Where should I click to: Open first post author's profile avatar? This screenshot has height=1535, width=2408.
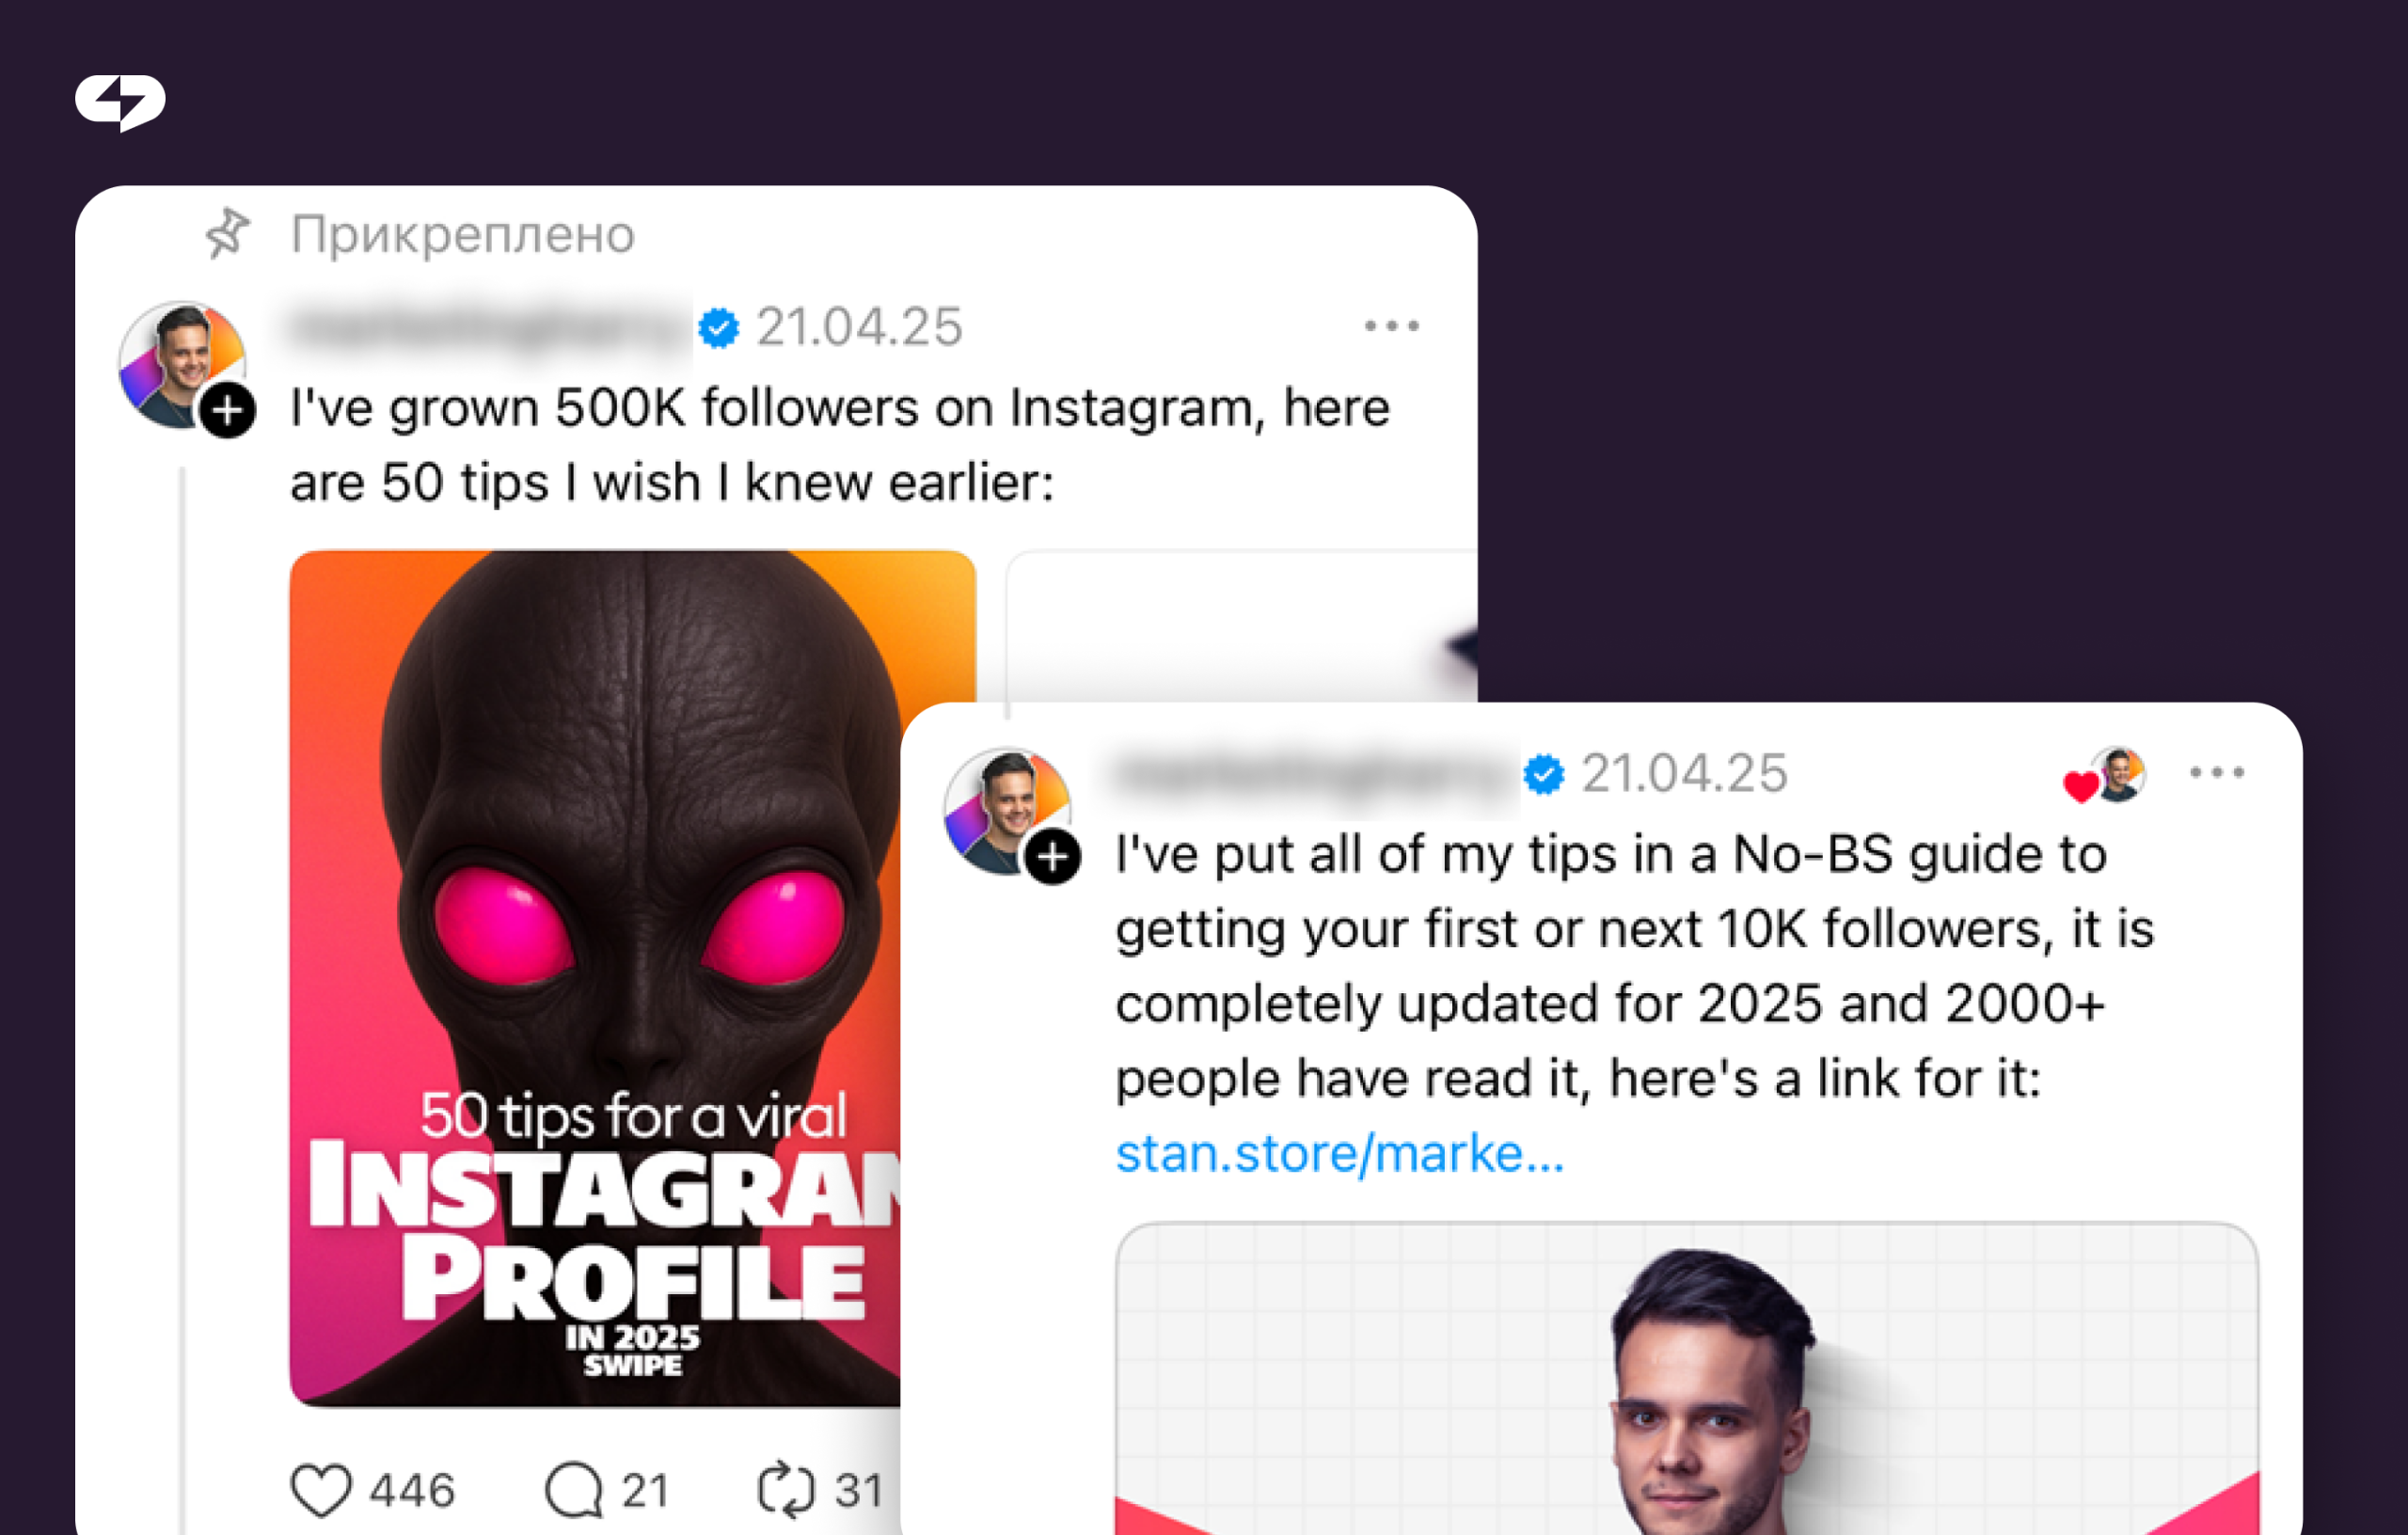tap(182, 365)
